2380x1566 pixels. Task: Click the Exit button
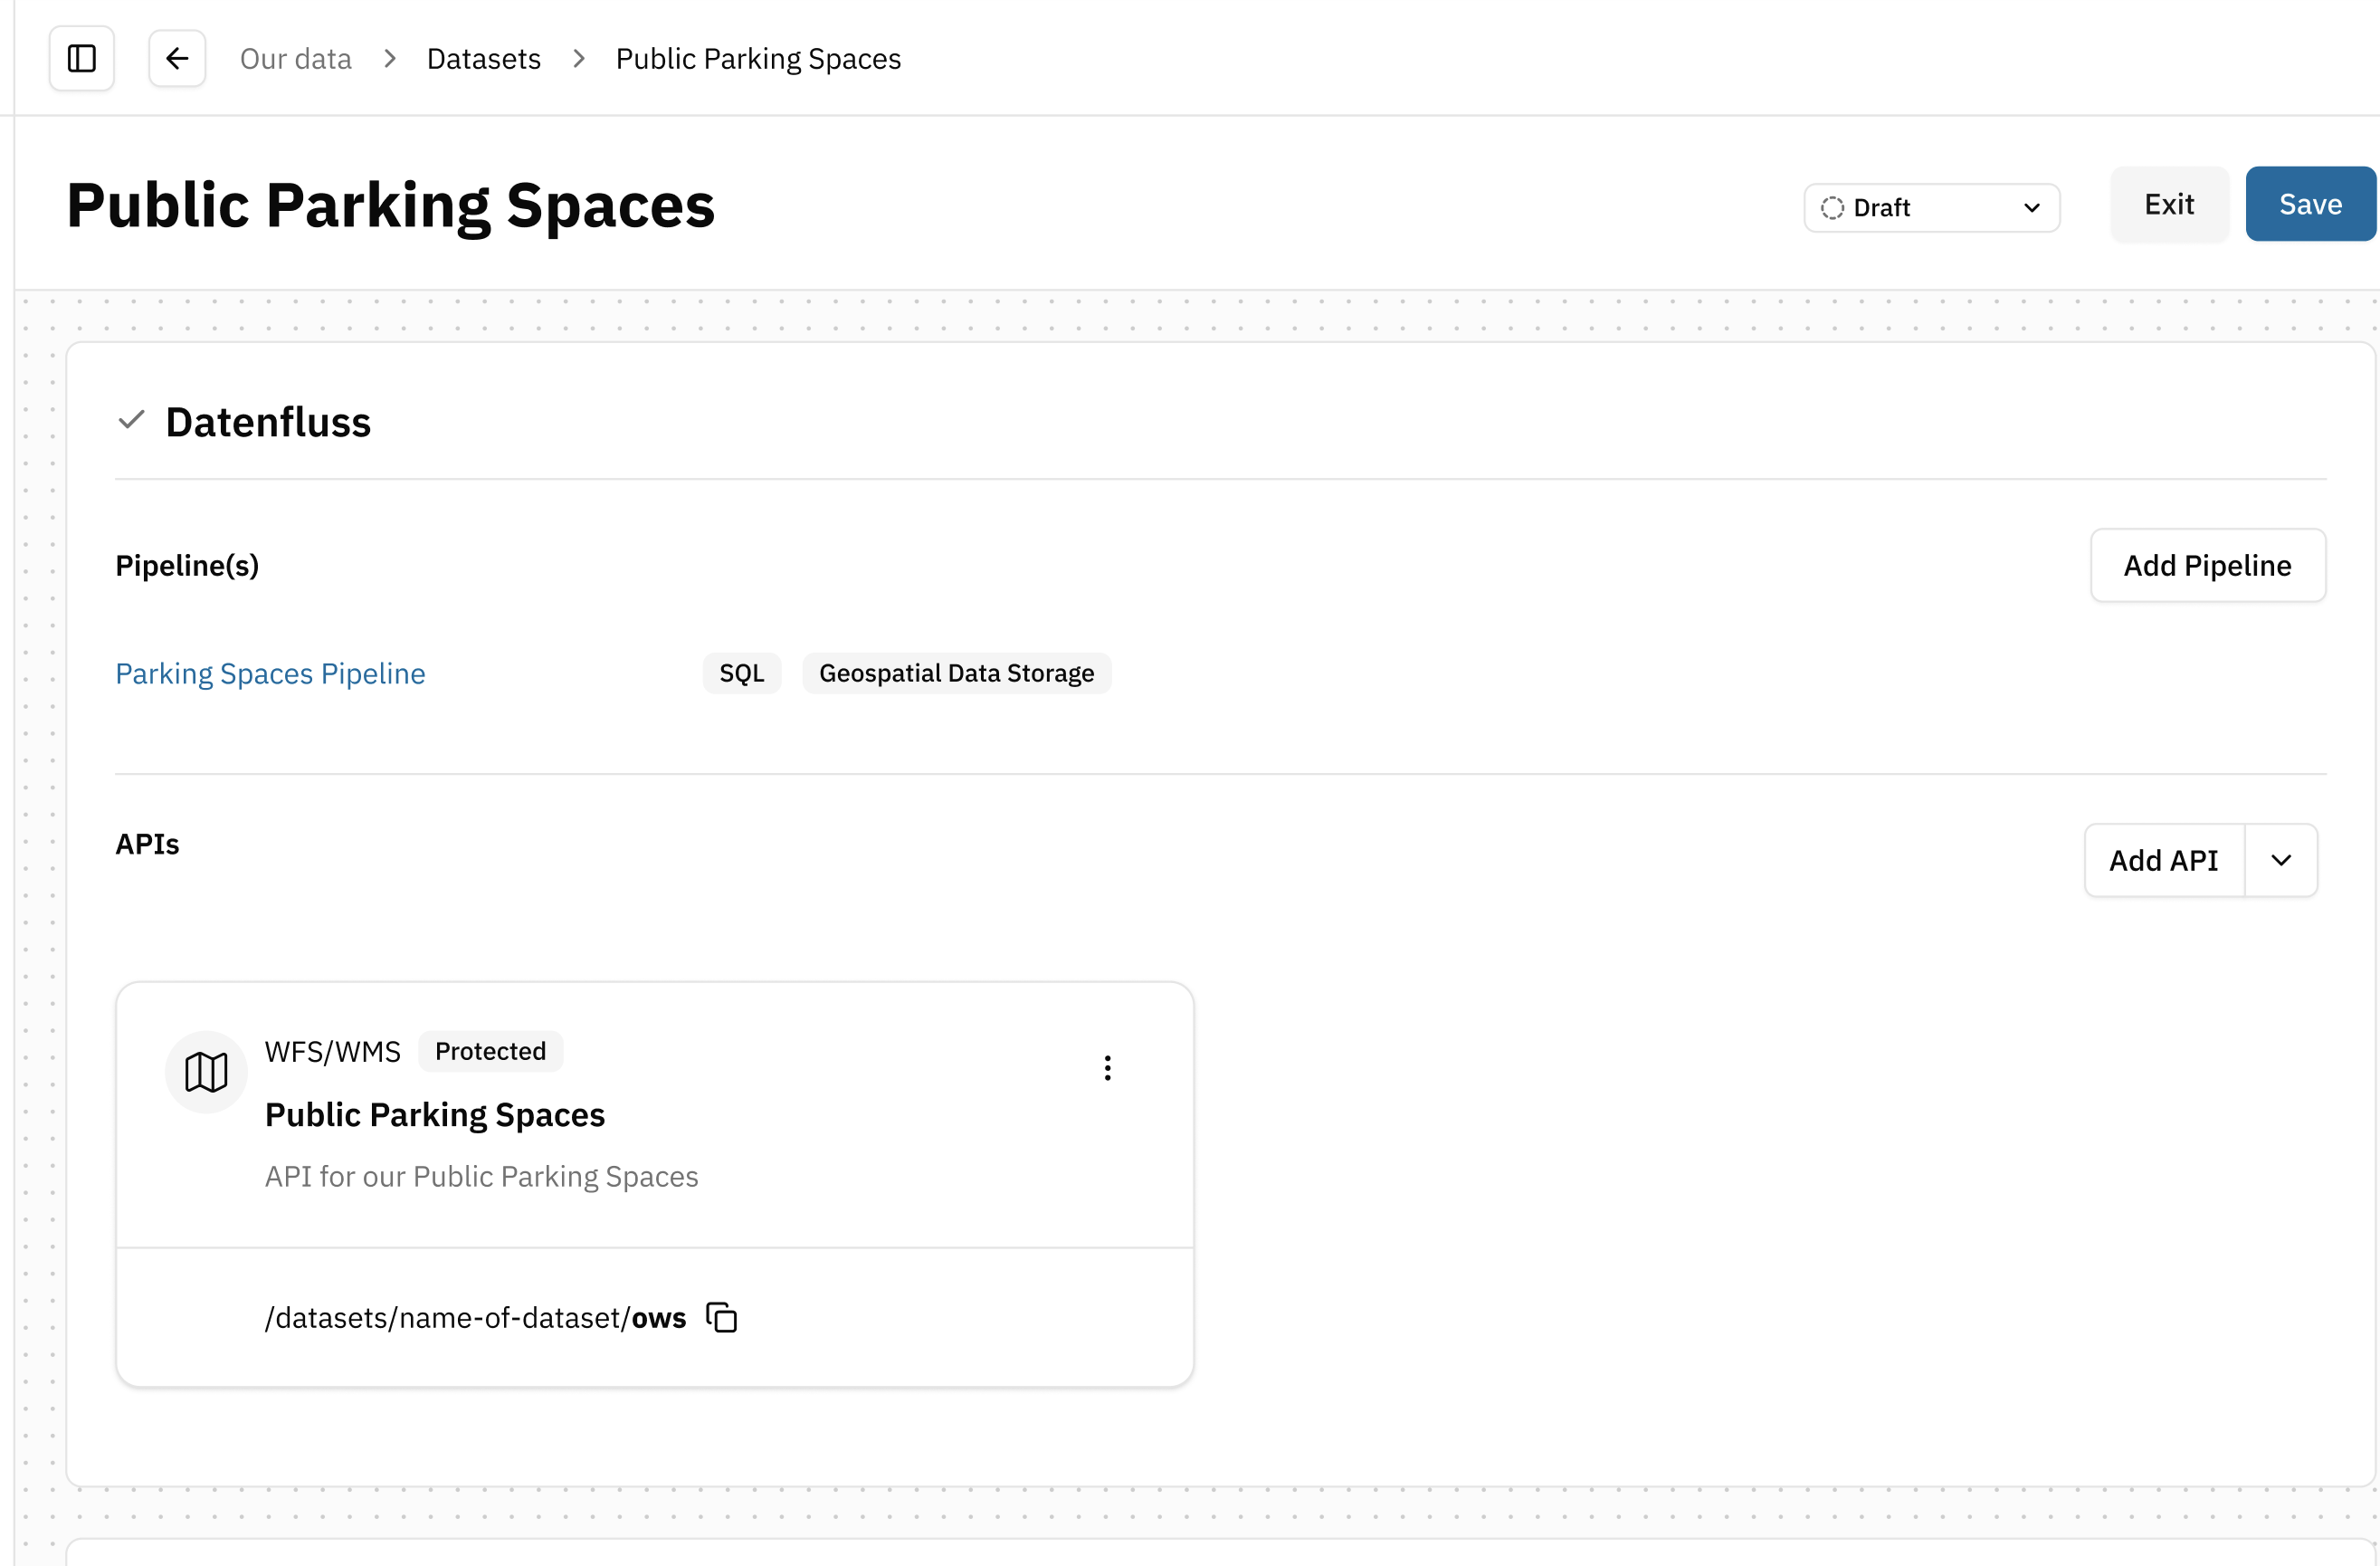click(2169, 204)
